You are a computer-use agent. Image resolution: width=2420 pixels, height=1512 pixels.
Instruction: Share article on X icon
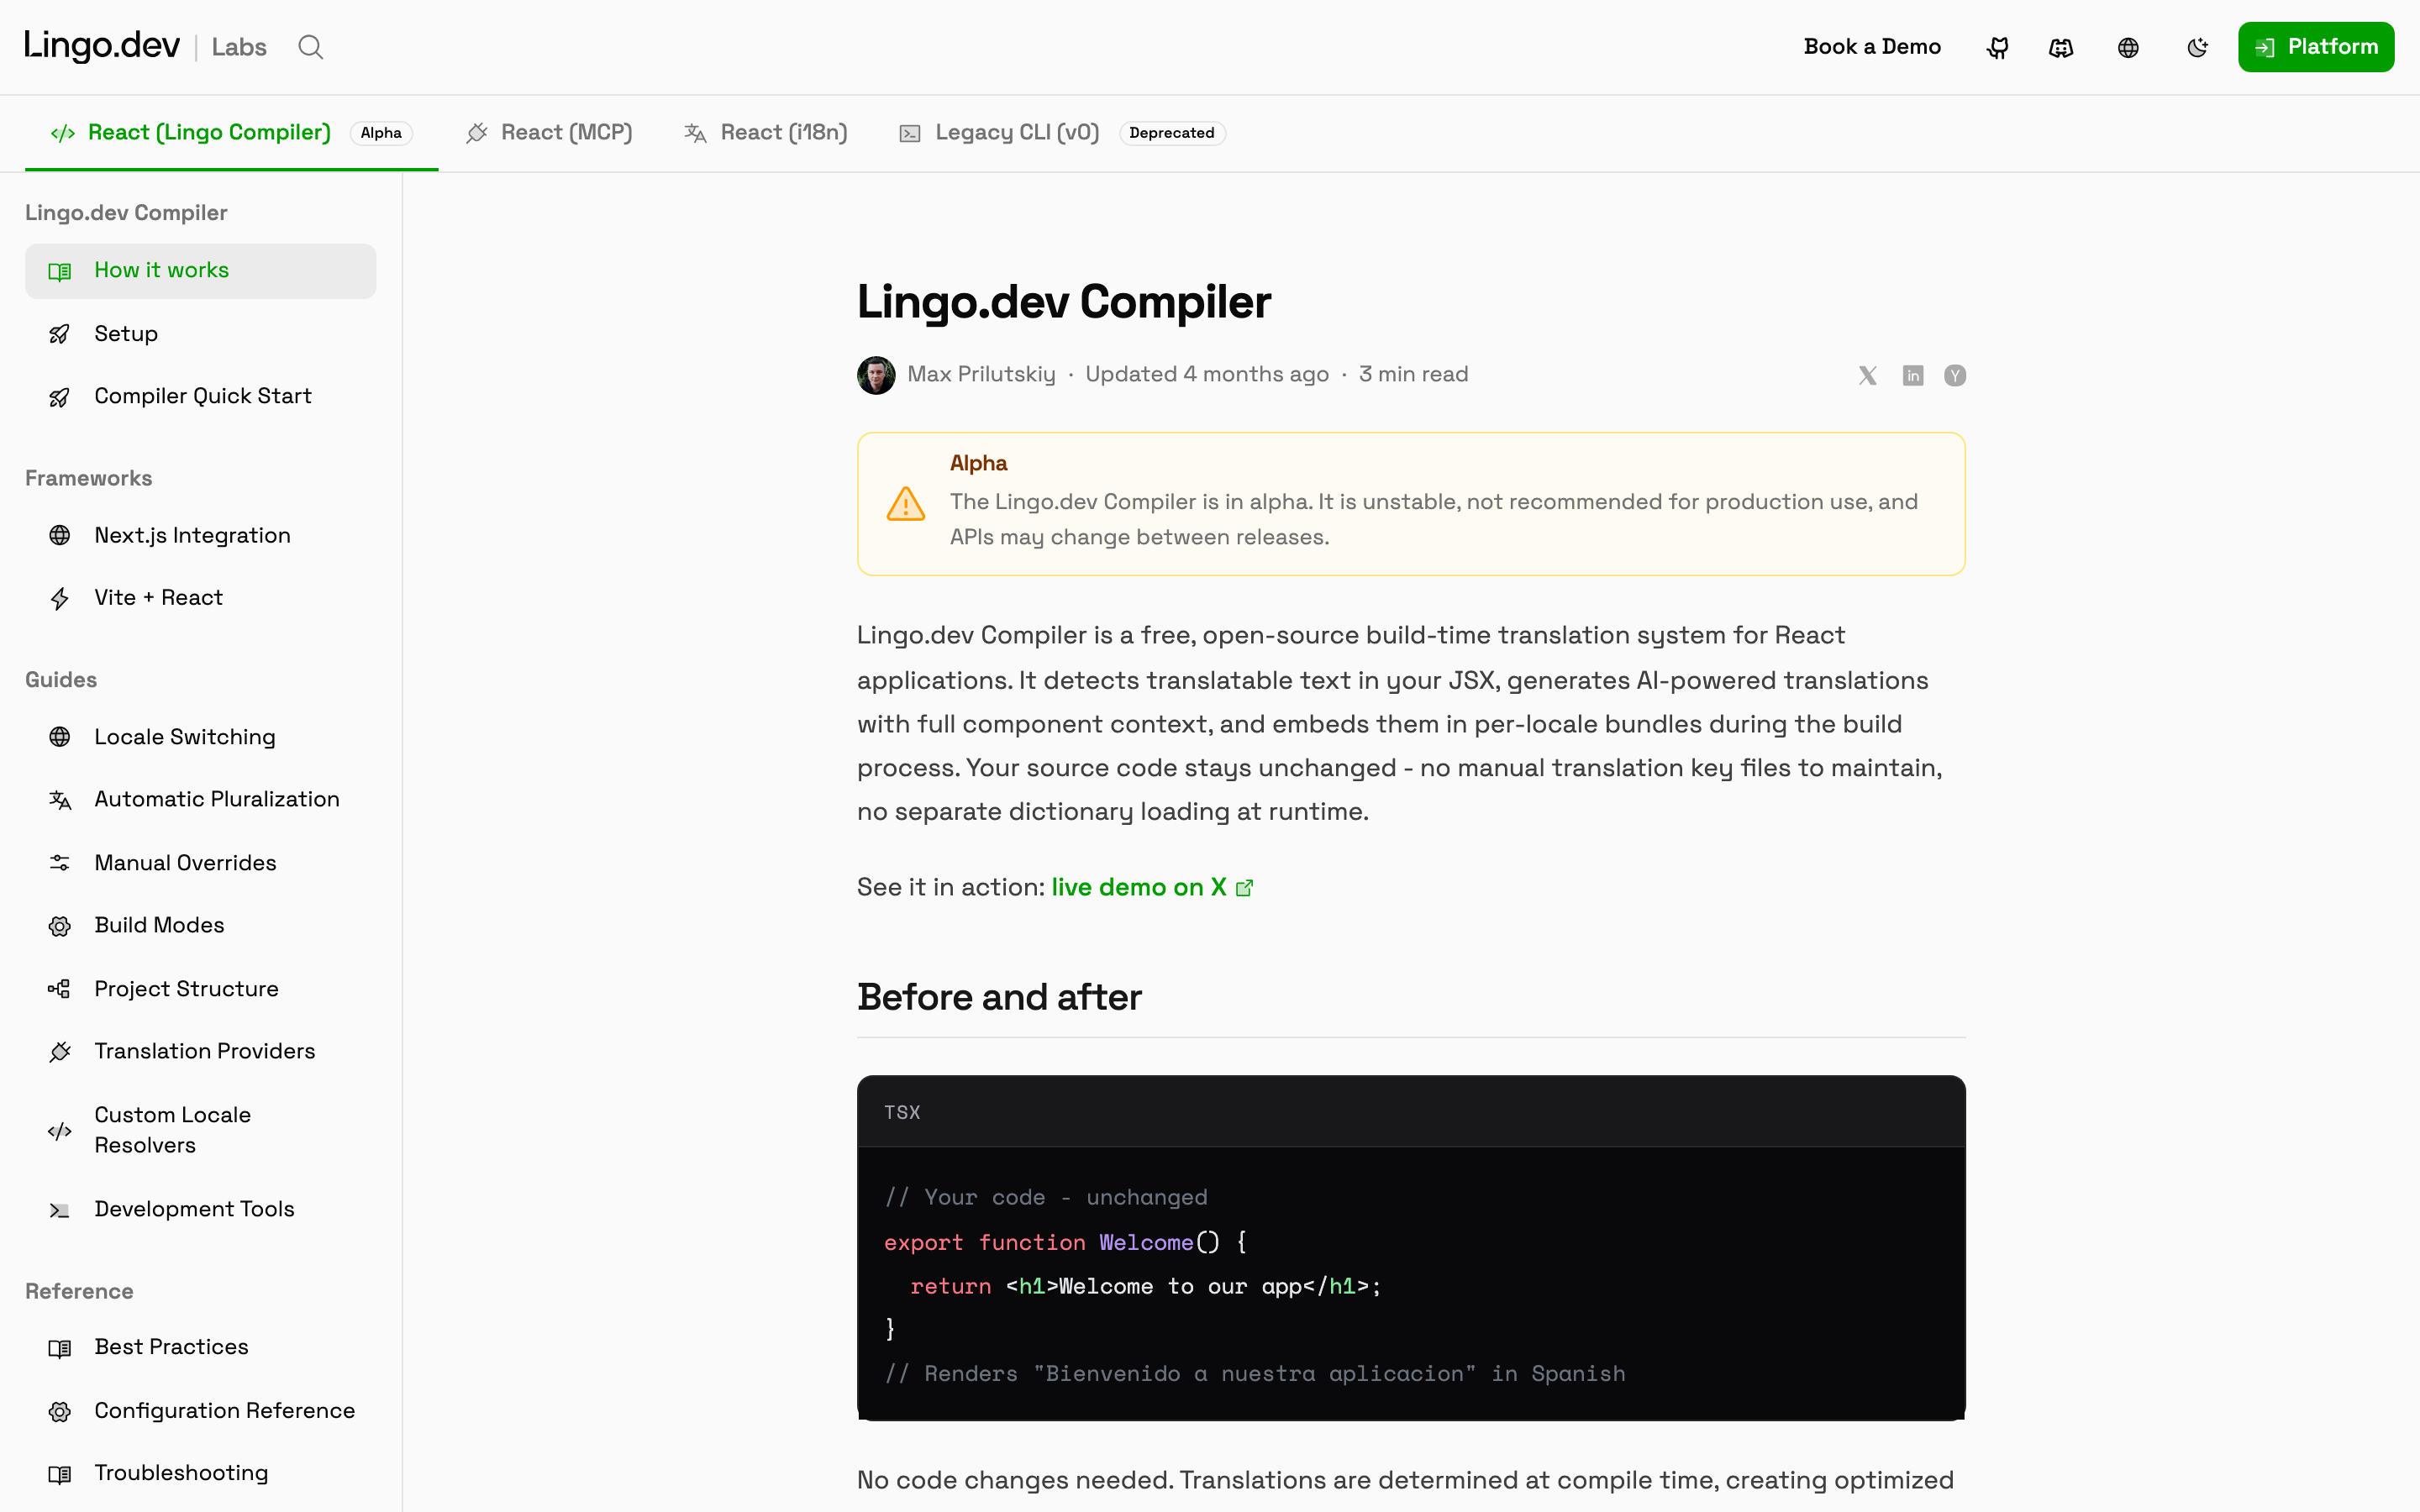click(x=1867, y=375)
